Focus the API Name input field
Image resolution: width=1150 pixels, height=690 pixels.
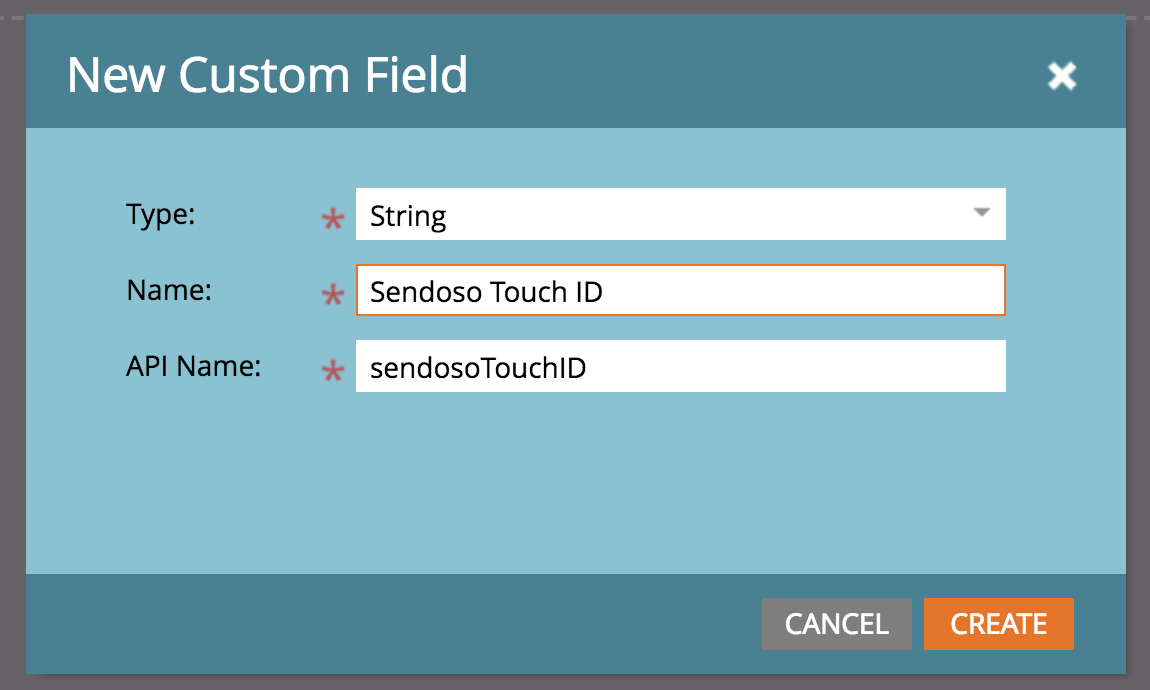[x=681, y=366]
